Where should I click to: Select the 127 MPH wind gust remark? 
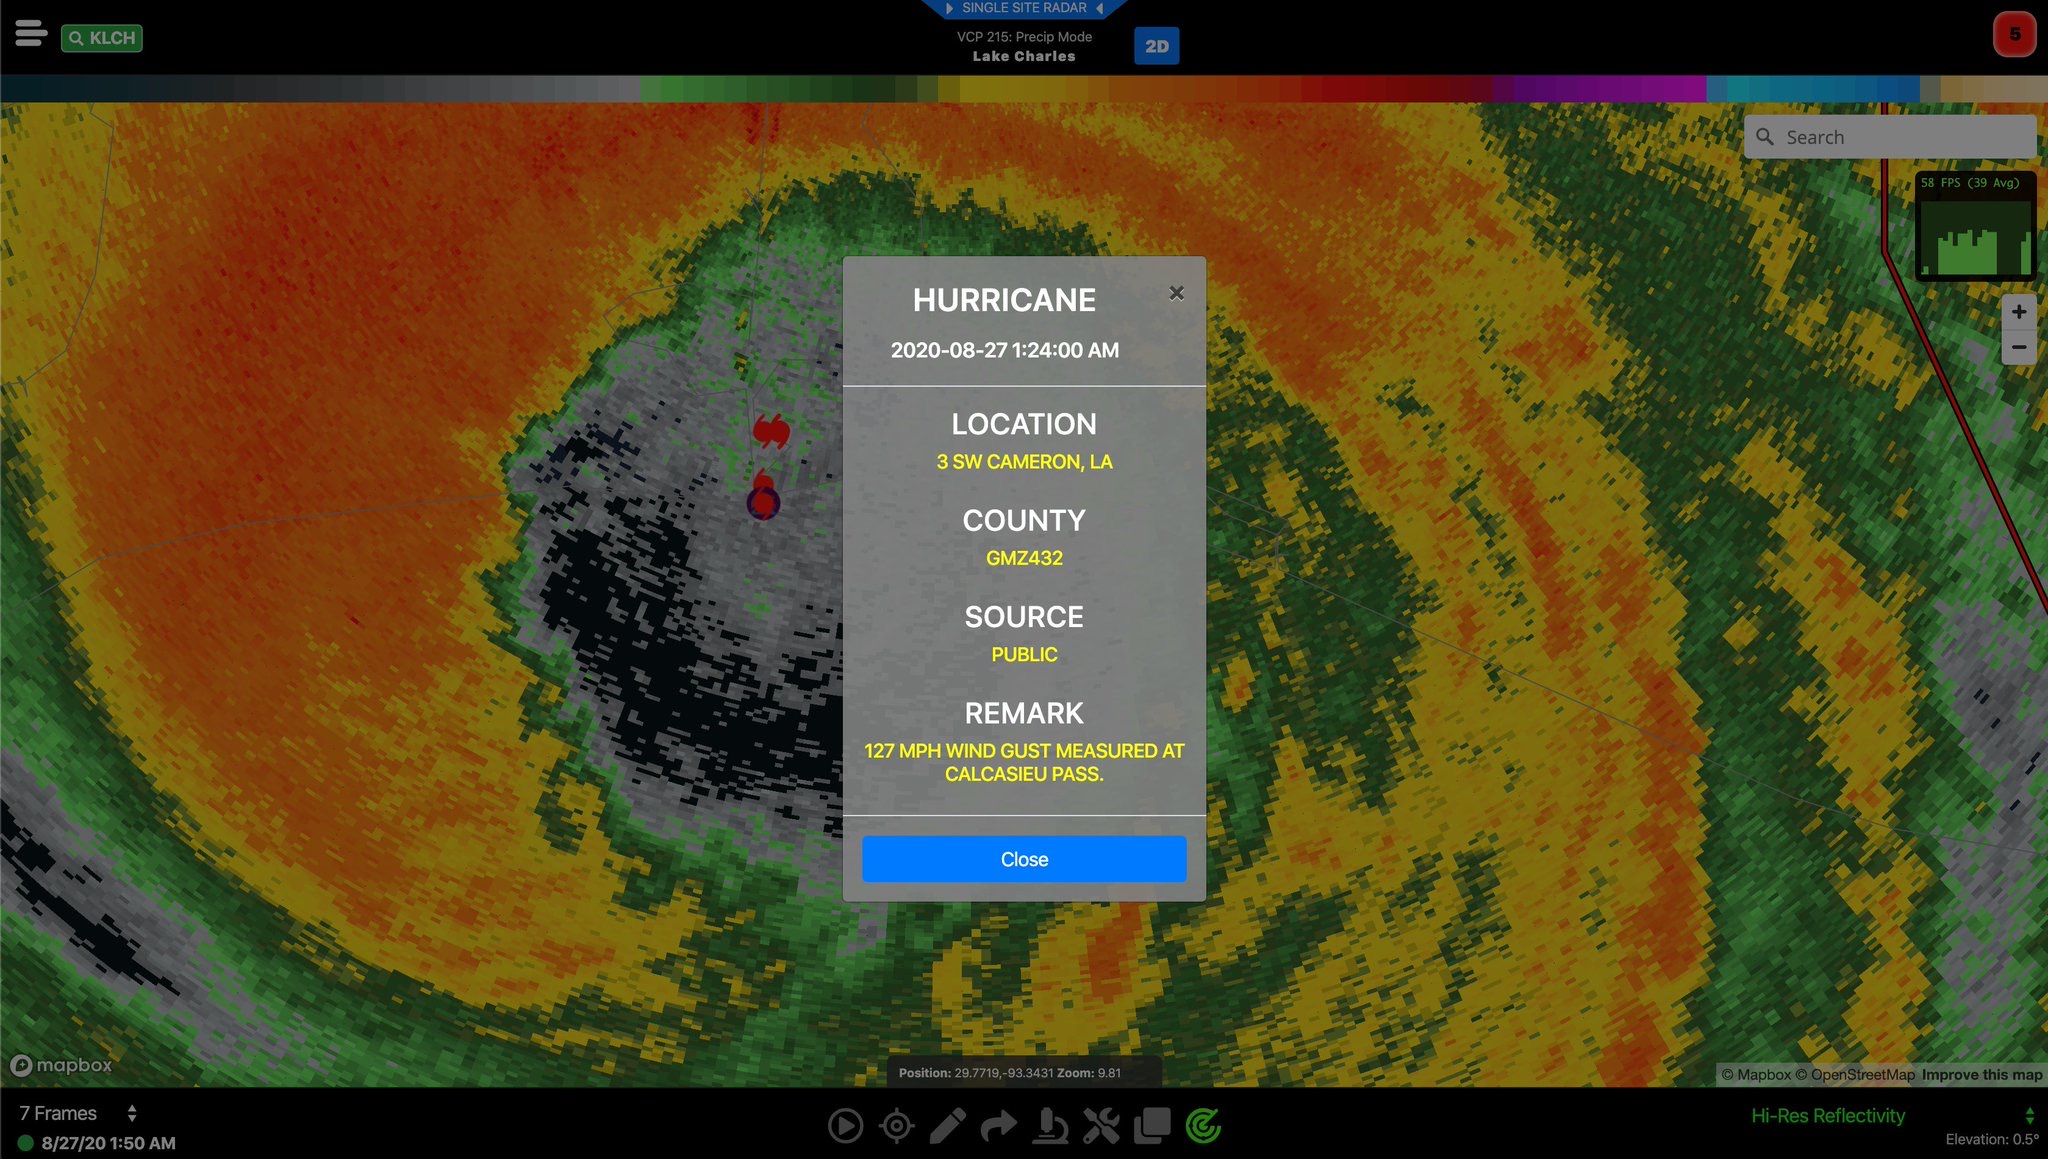coord(1024,762)
